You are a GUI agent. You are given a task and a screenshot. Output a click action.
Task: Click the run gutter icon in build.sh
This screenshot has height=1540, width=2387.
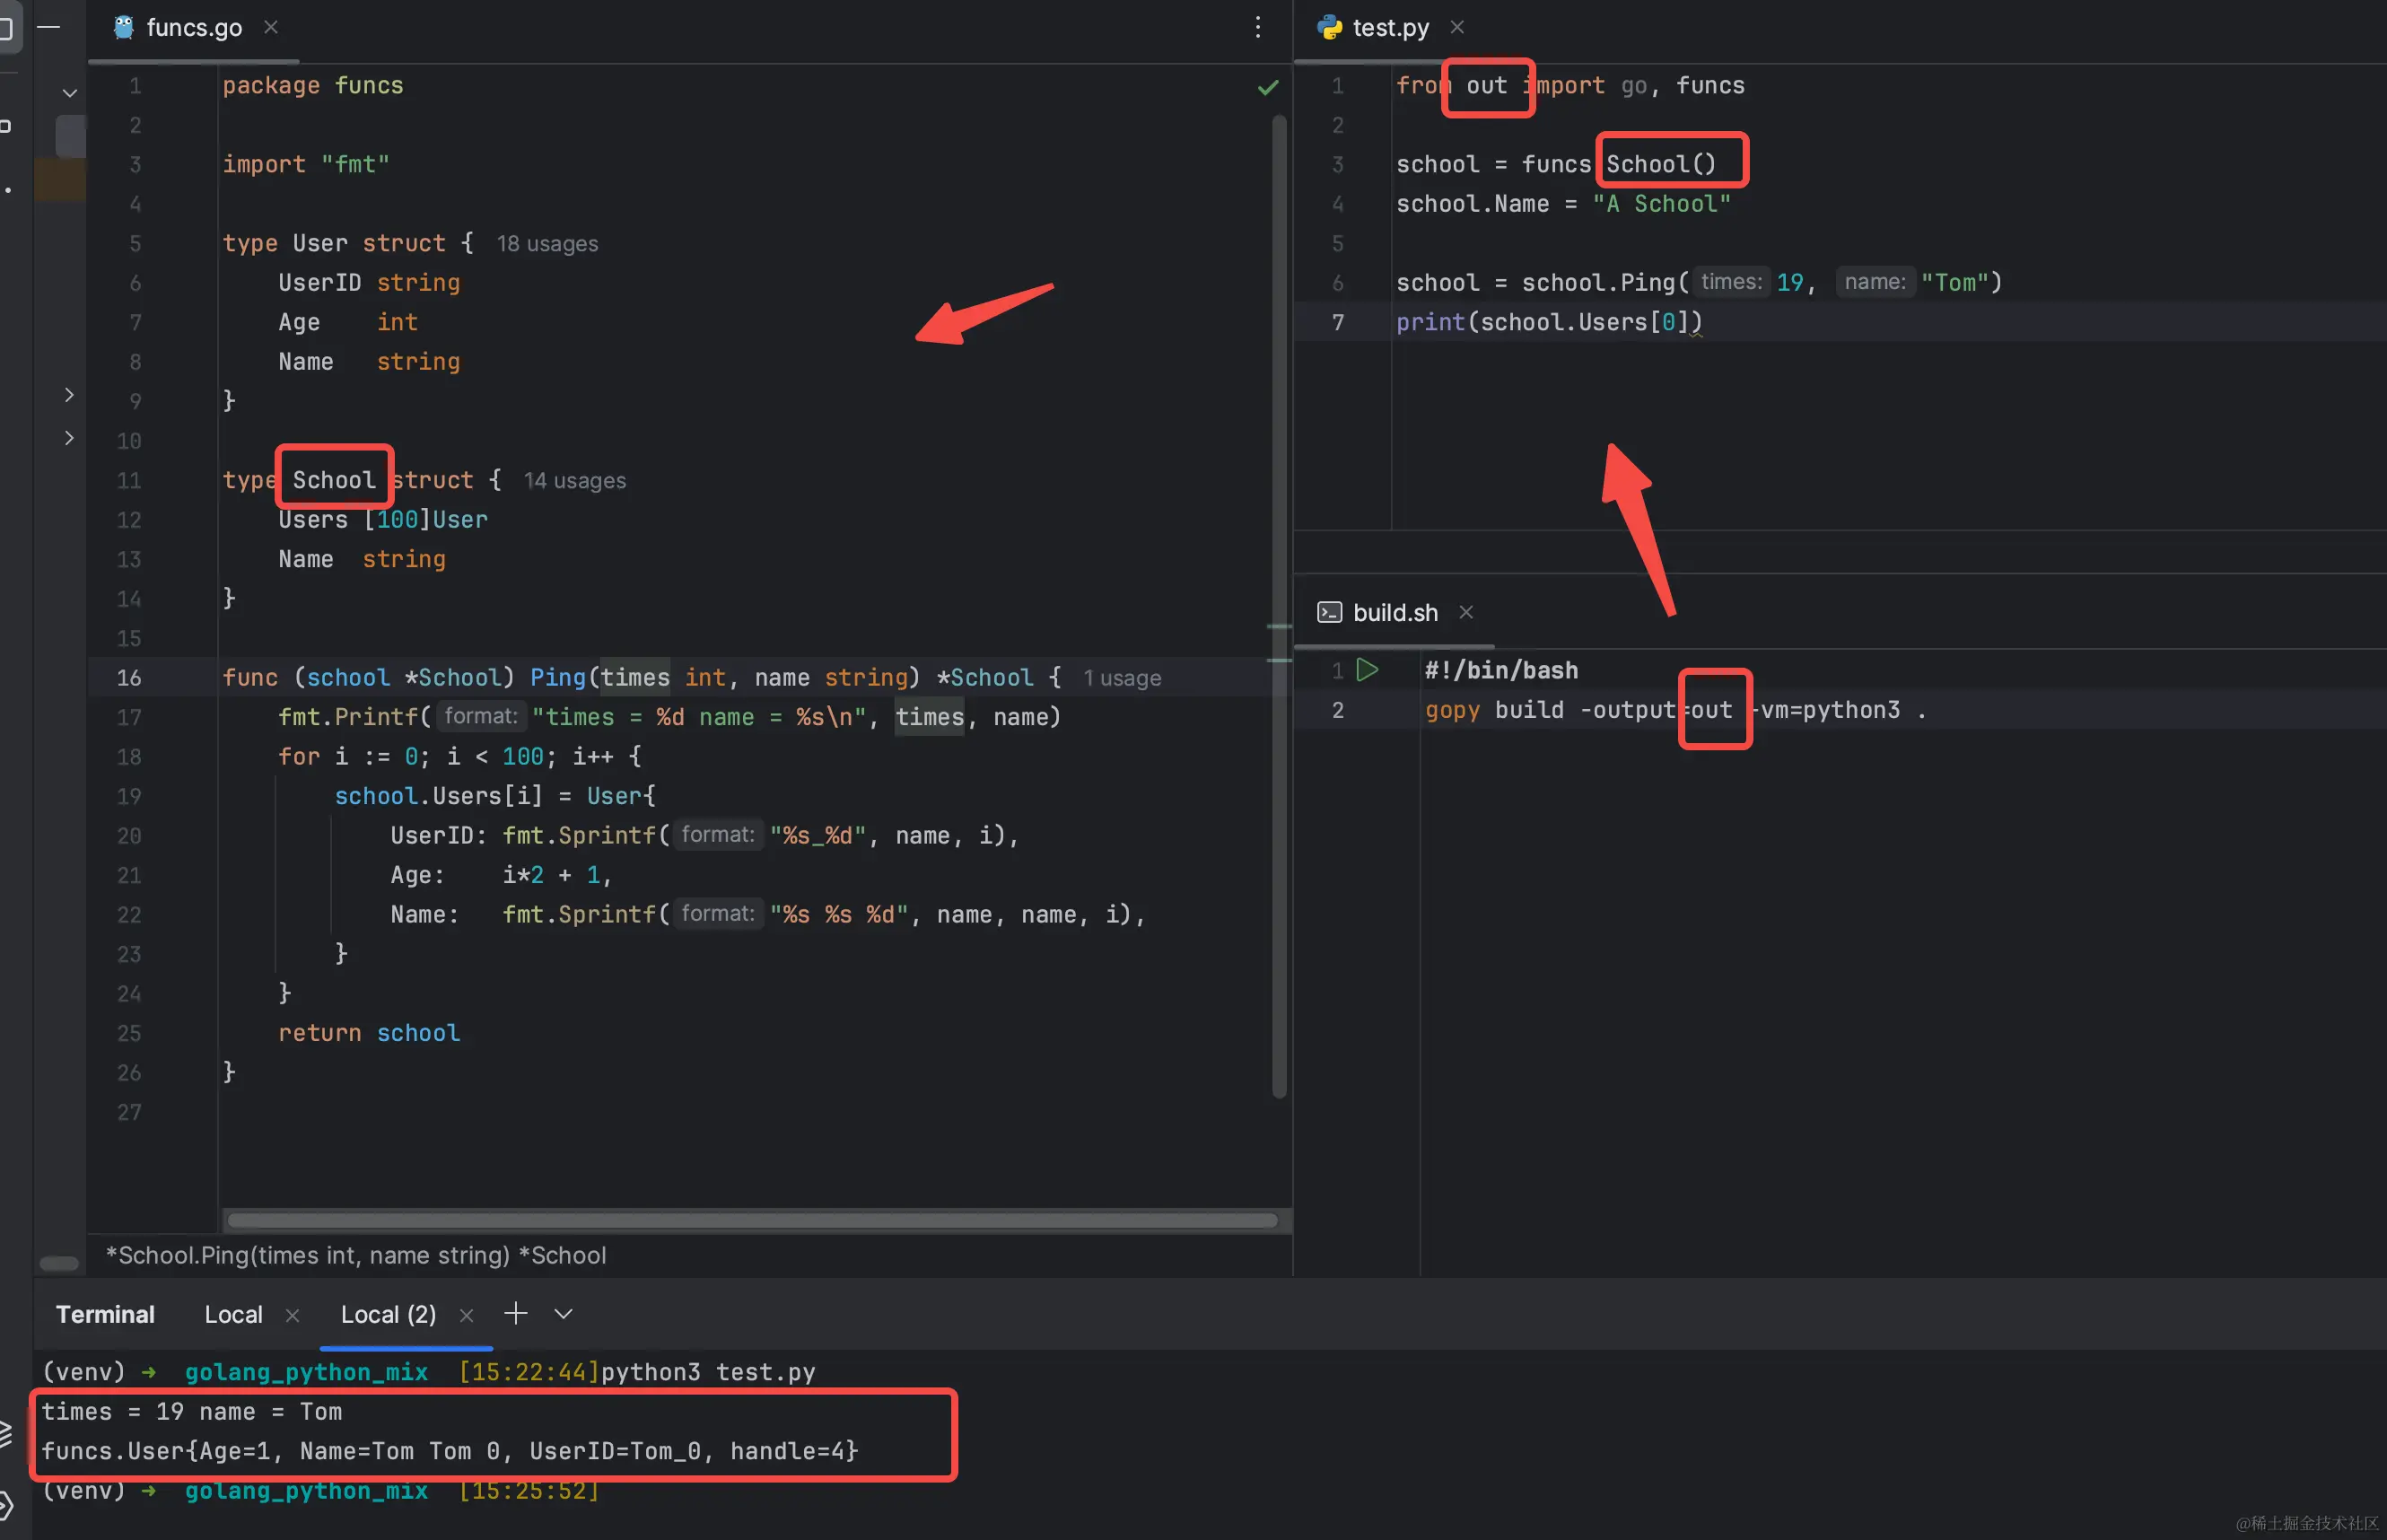(1366, 670)
